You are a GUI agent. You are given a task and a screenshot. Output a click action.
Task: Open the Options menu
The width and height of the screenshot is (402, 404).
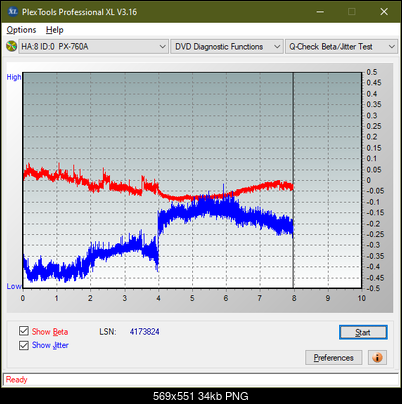click(x=21, y=30)
